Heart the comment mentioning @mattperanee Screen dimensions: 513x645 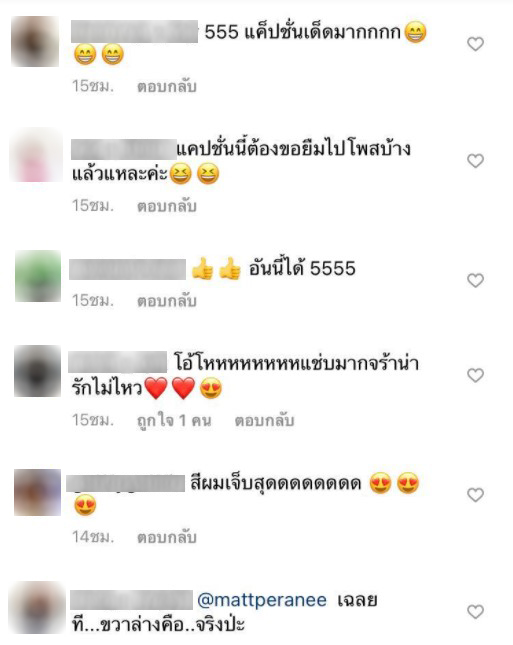(x=476, y=612)
